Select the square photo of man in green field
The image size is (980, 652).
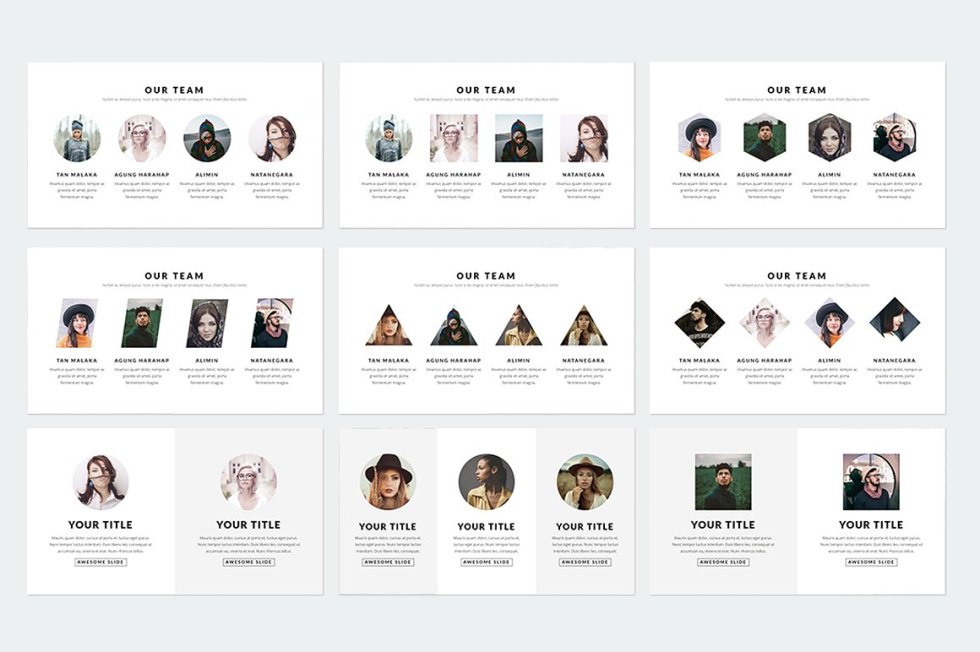723,482
